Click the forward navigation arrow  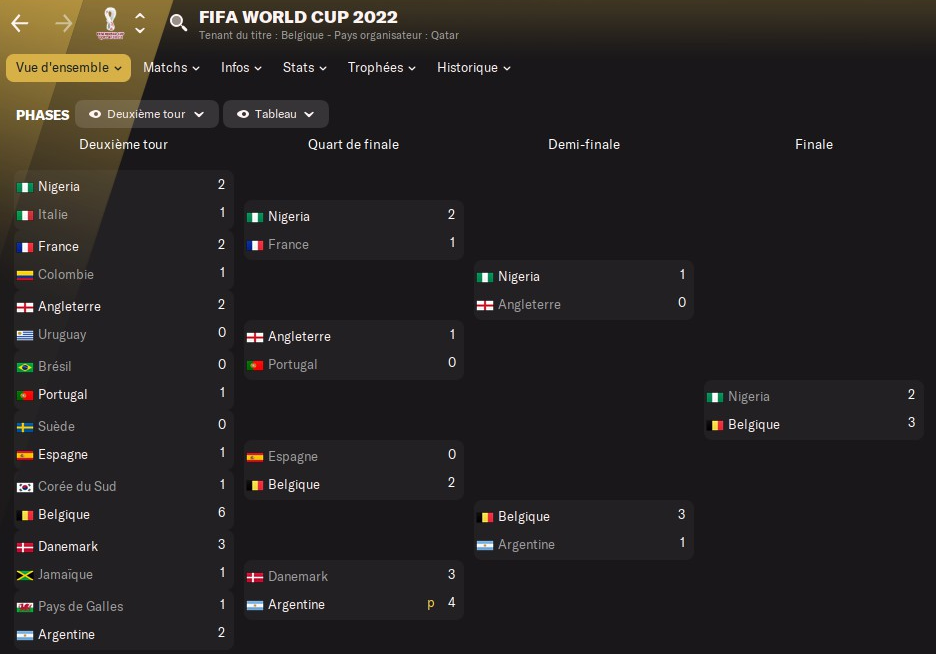coord(64,23)
